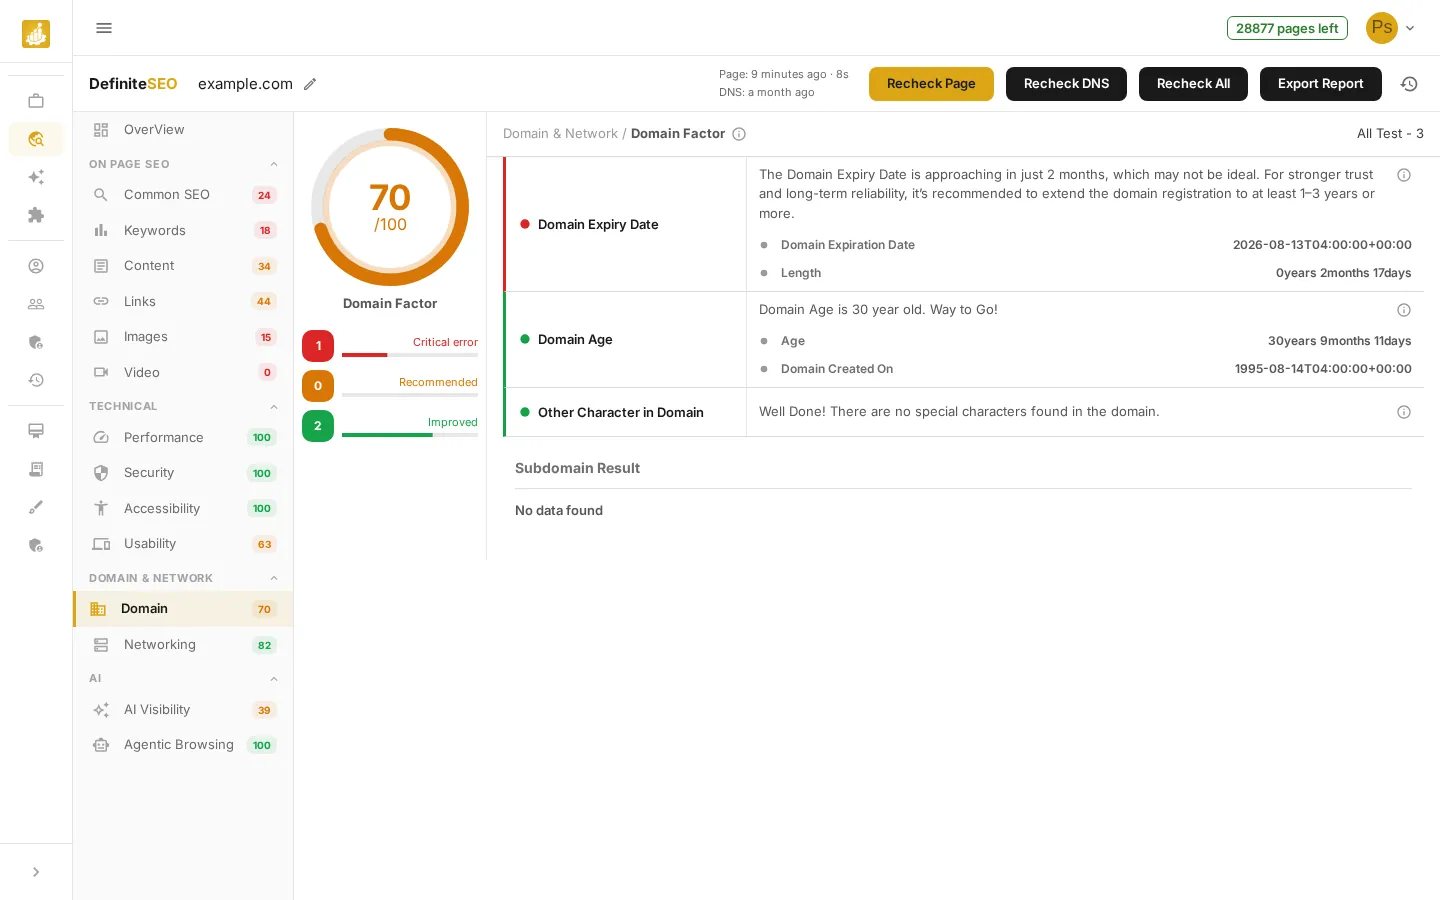Filter by Improved count badge 2
Viewport: 1440px width, 900px height.
point(318,426)
